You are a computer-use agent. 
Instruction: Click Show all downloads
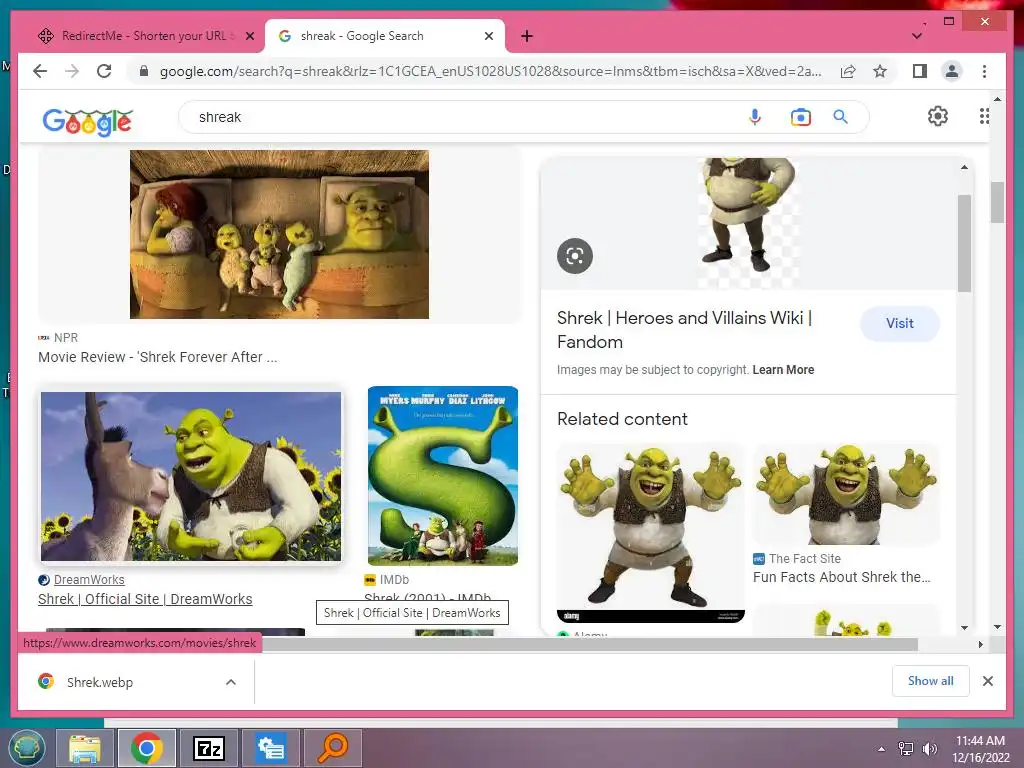tap(931, 680)
